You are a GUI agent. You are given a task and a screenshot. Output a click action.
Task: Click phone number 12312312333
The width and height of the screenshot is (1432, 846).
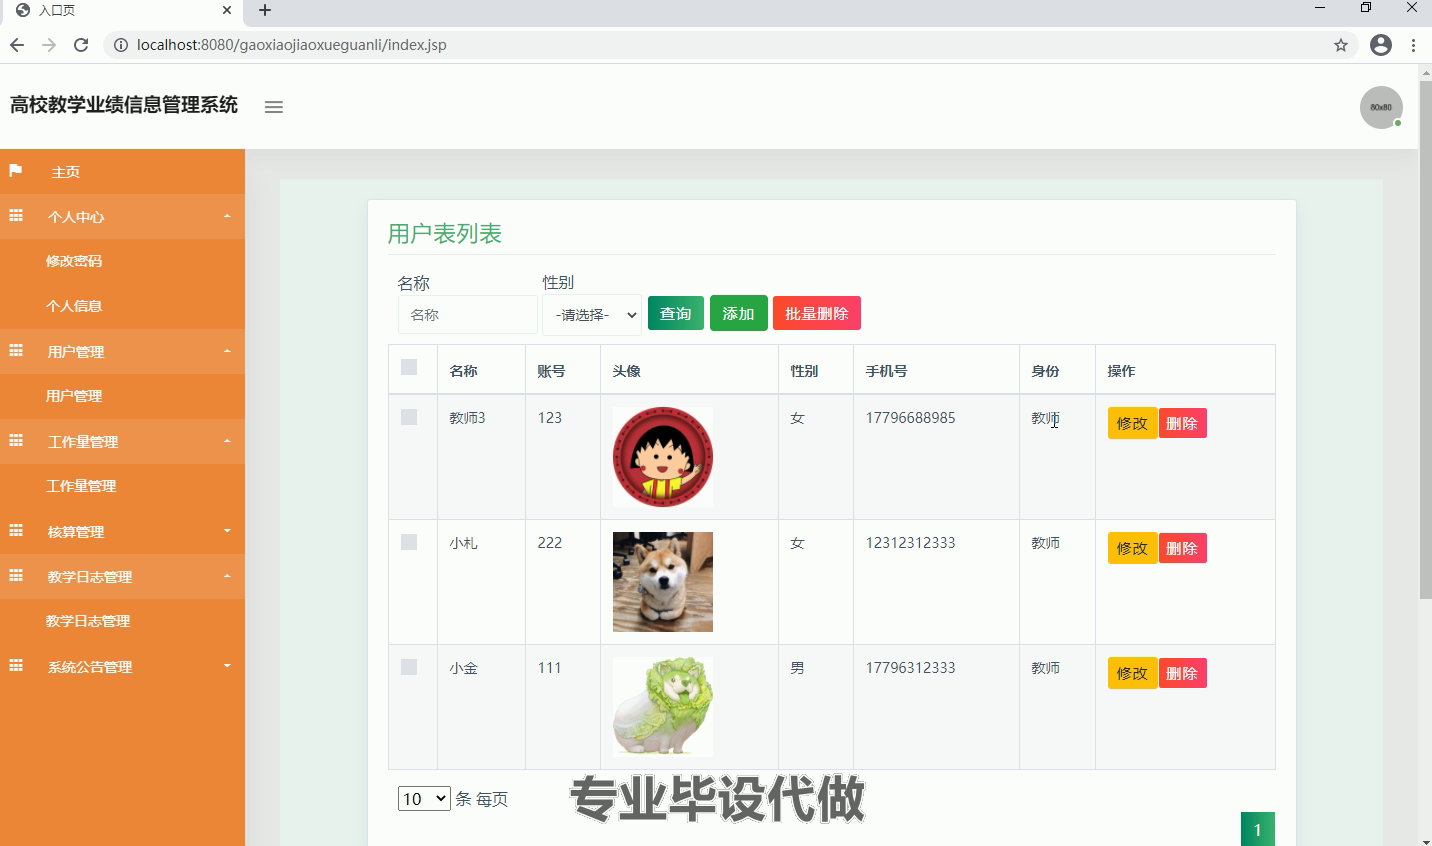[x=910, y=543]
